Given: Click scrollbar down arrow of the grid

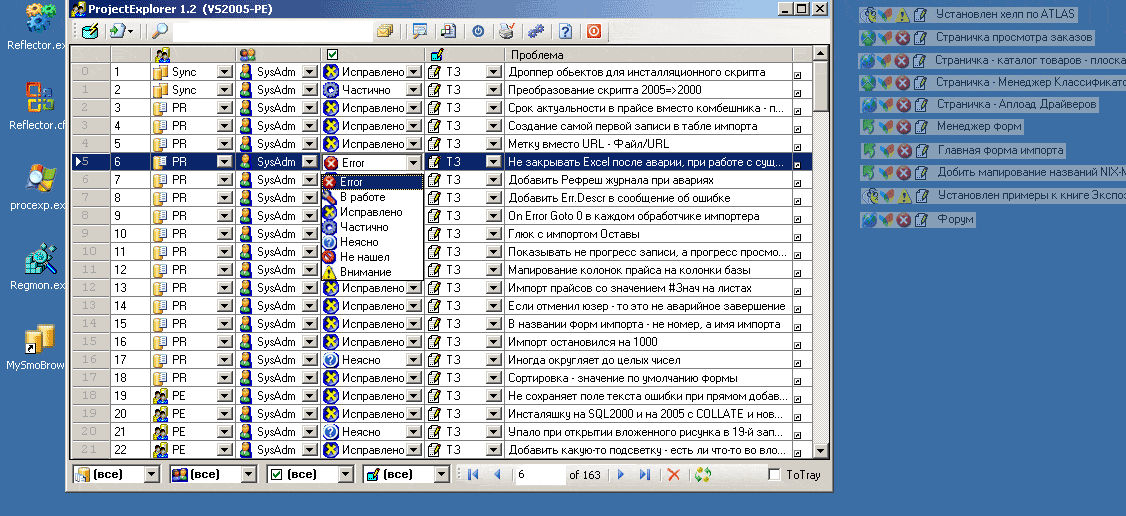Looking at the screenshot, I should click(x=820, y=451).
